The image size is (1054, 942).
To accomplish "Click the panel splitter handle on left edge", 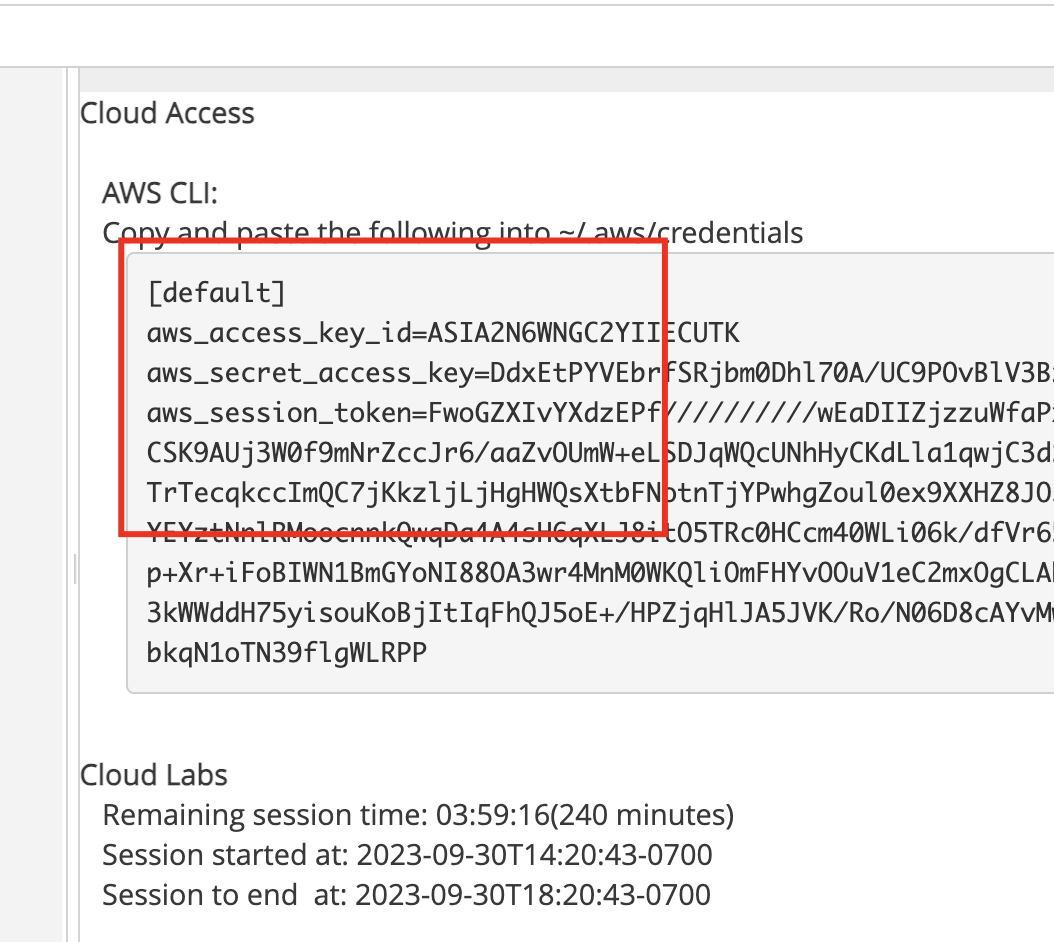I will coord(75,570).
